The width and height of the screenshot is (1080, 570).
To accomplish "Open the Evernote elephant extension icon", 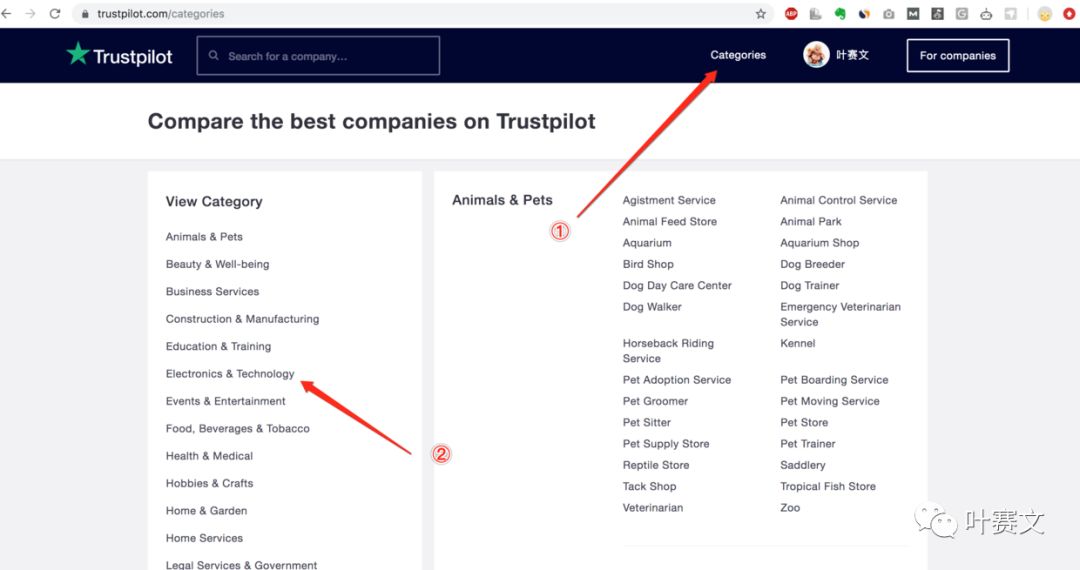I will coord(840,14).
